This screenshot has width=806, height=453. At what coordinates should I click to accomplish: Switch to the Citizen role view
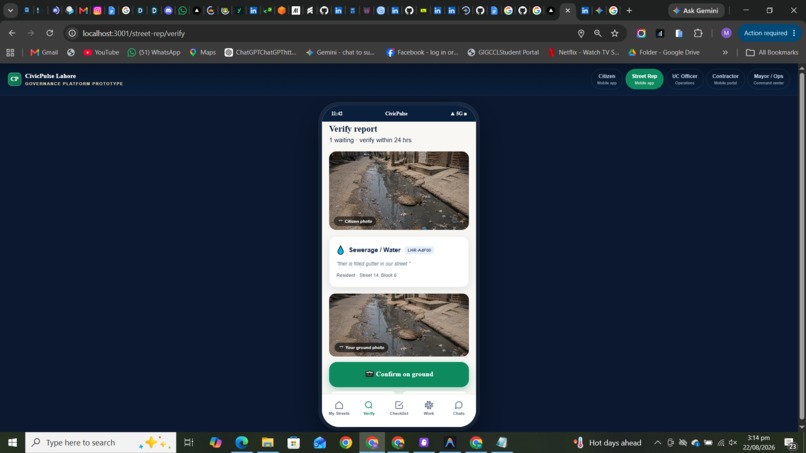click(607, 79)
